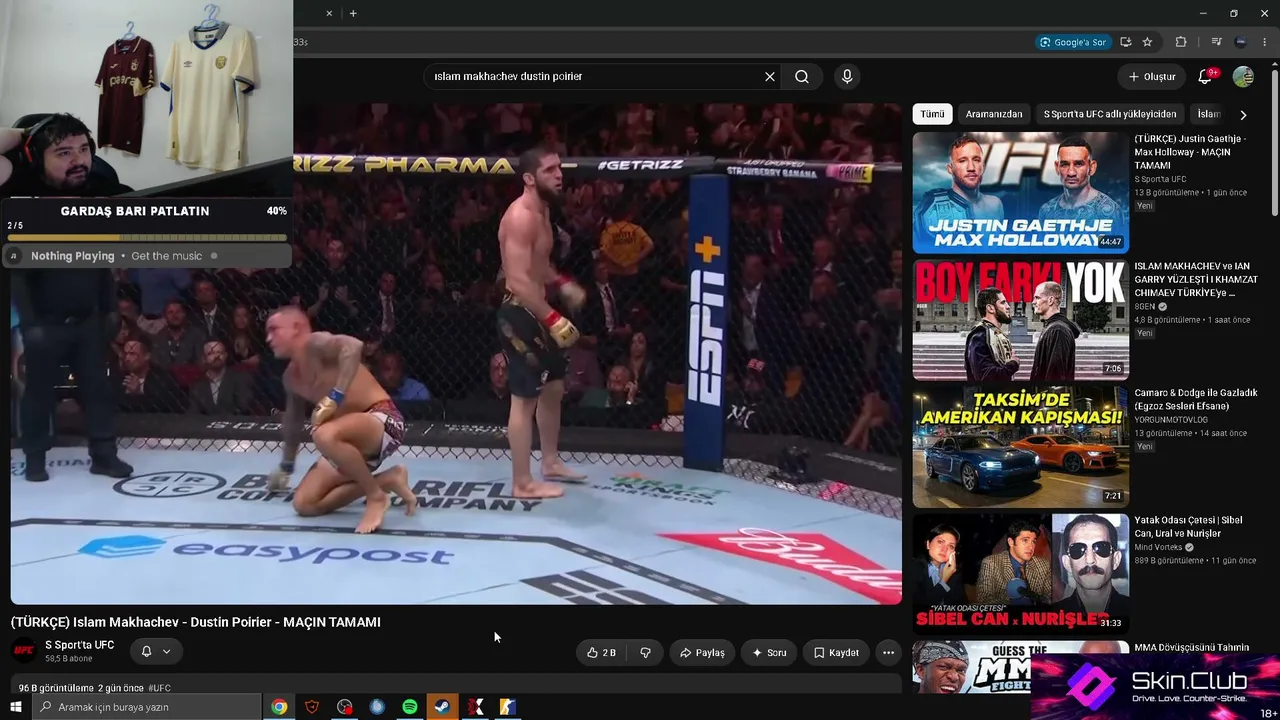Like the video with thumbs up

pos(601,652)
